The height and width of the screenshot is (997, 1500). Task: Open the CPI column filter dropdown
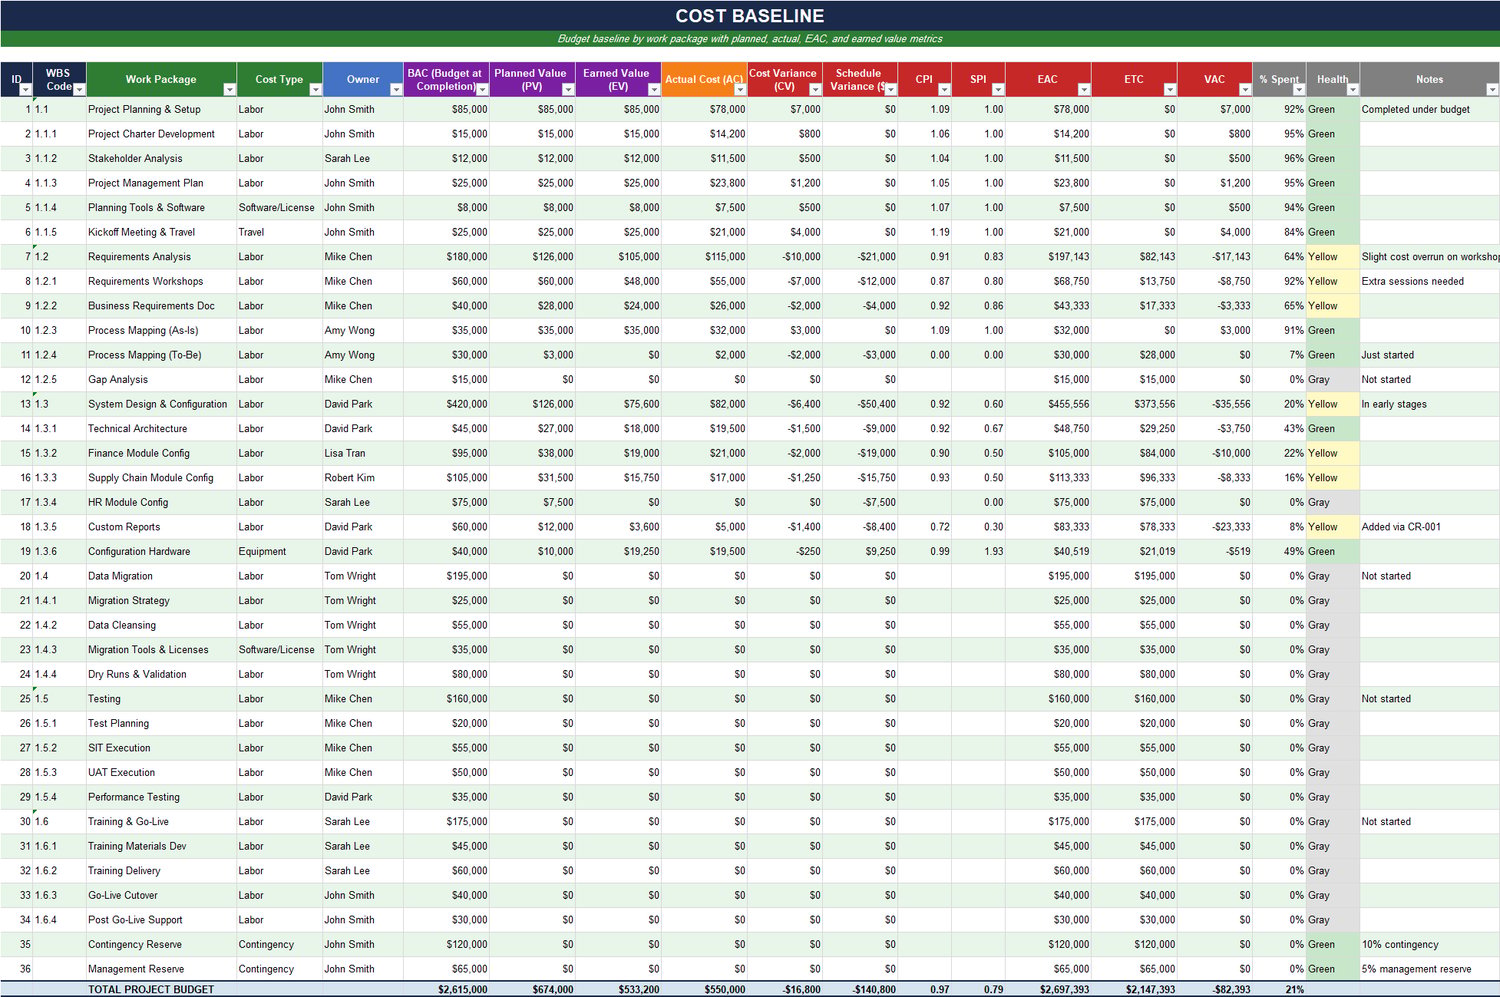click(x=944, y=90)
